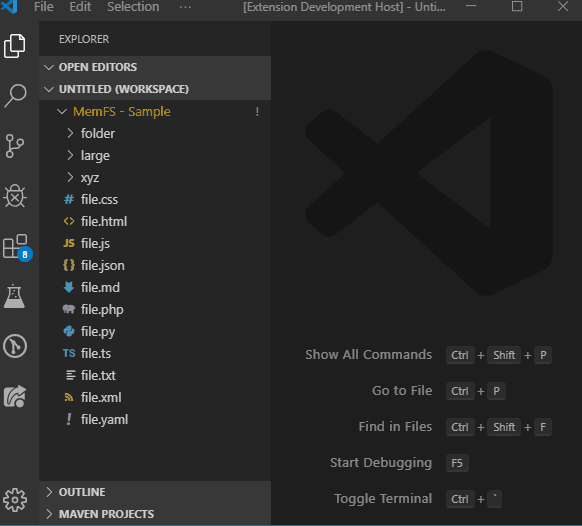
Task: Collapse the Untitled (Workspace) section
Action: click(49, 89)
